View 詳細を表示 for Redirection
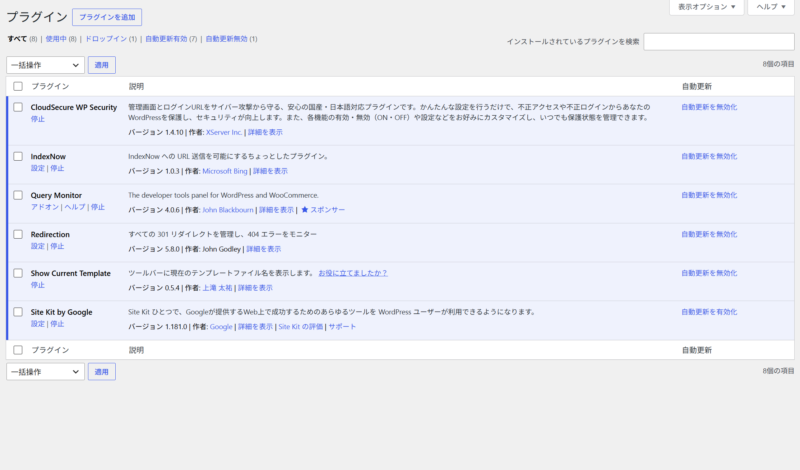800x470 pixels. tap(264, 249)
